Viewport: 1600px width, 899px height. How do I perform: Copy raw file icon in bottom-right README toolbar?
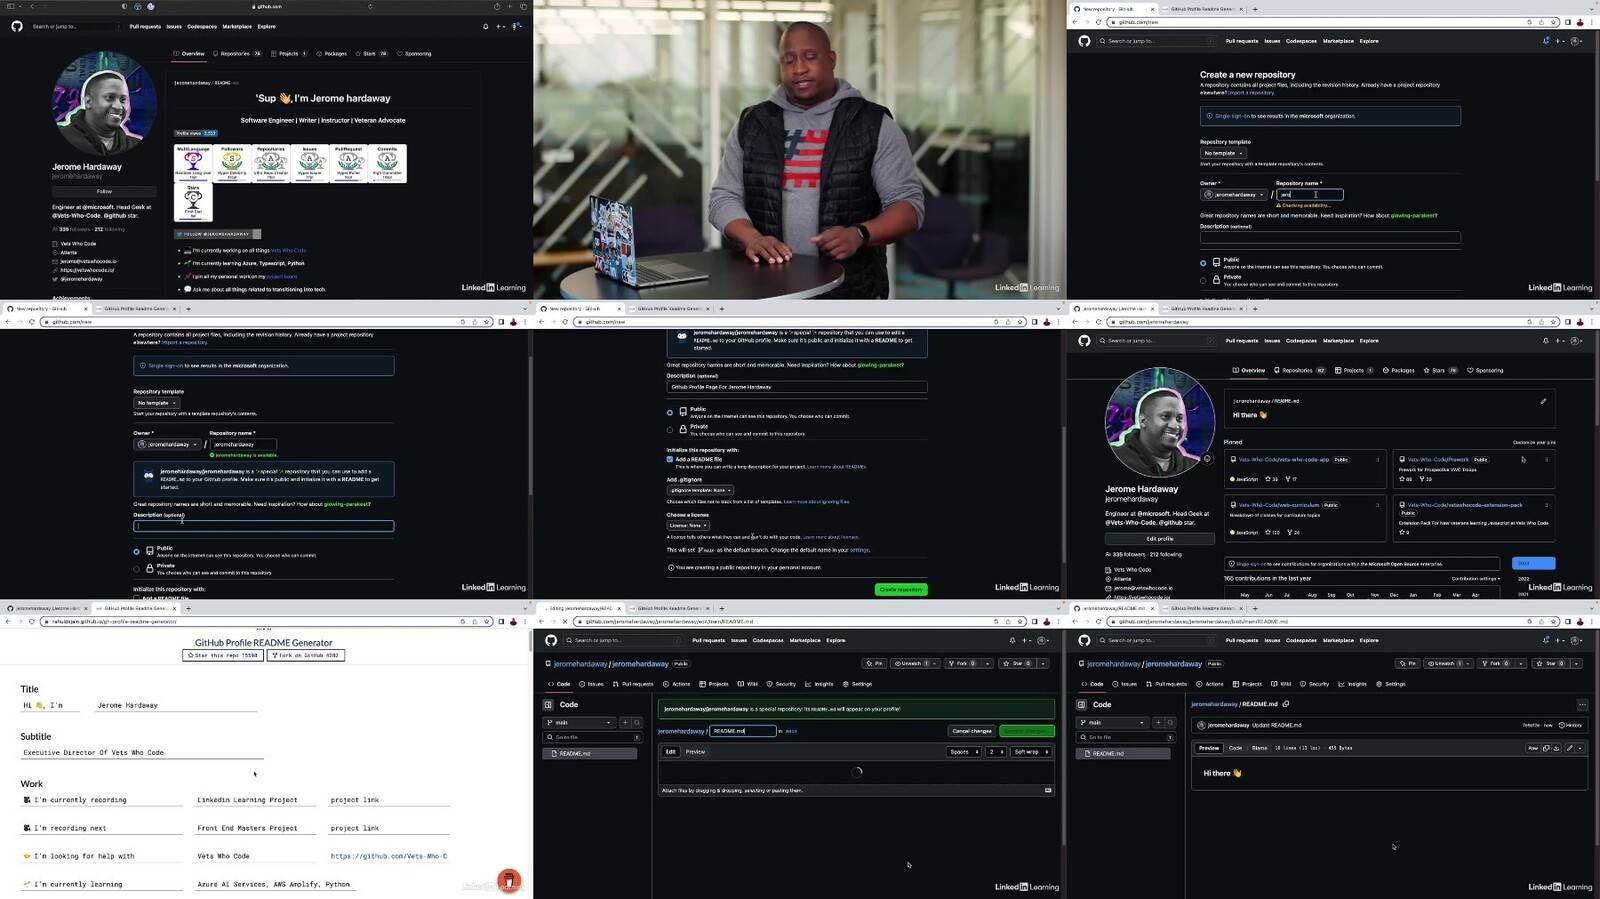pyautogui.click(x=1546, y=748)
